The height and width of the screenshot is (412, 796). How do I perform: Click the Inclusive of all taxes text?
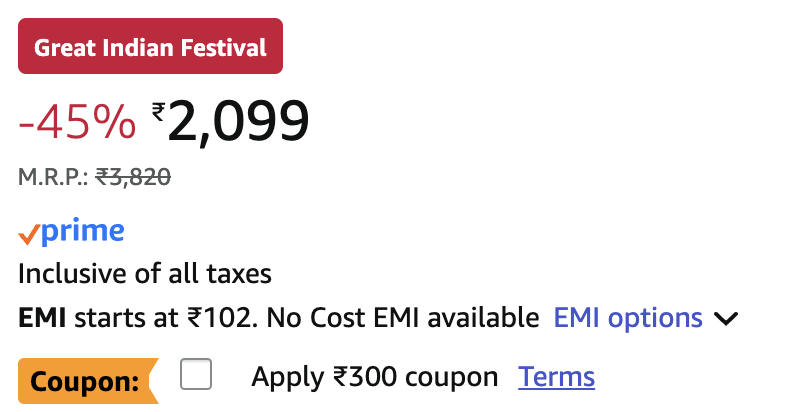coord(145,274)
